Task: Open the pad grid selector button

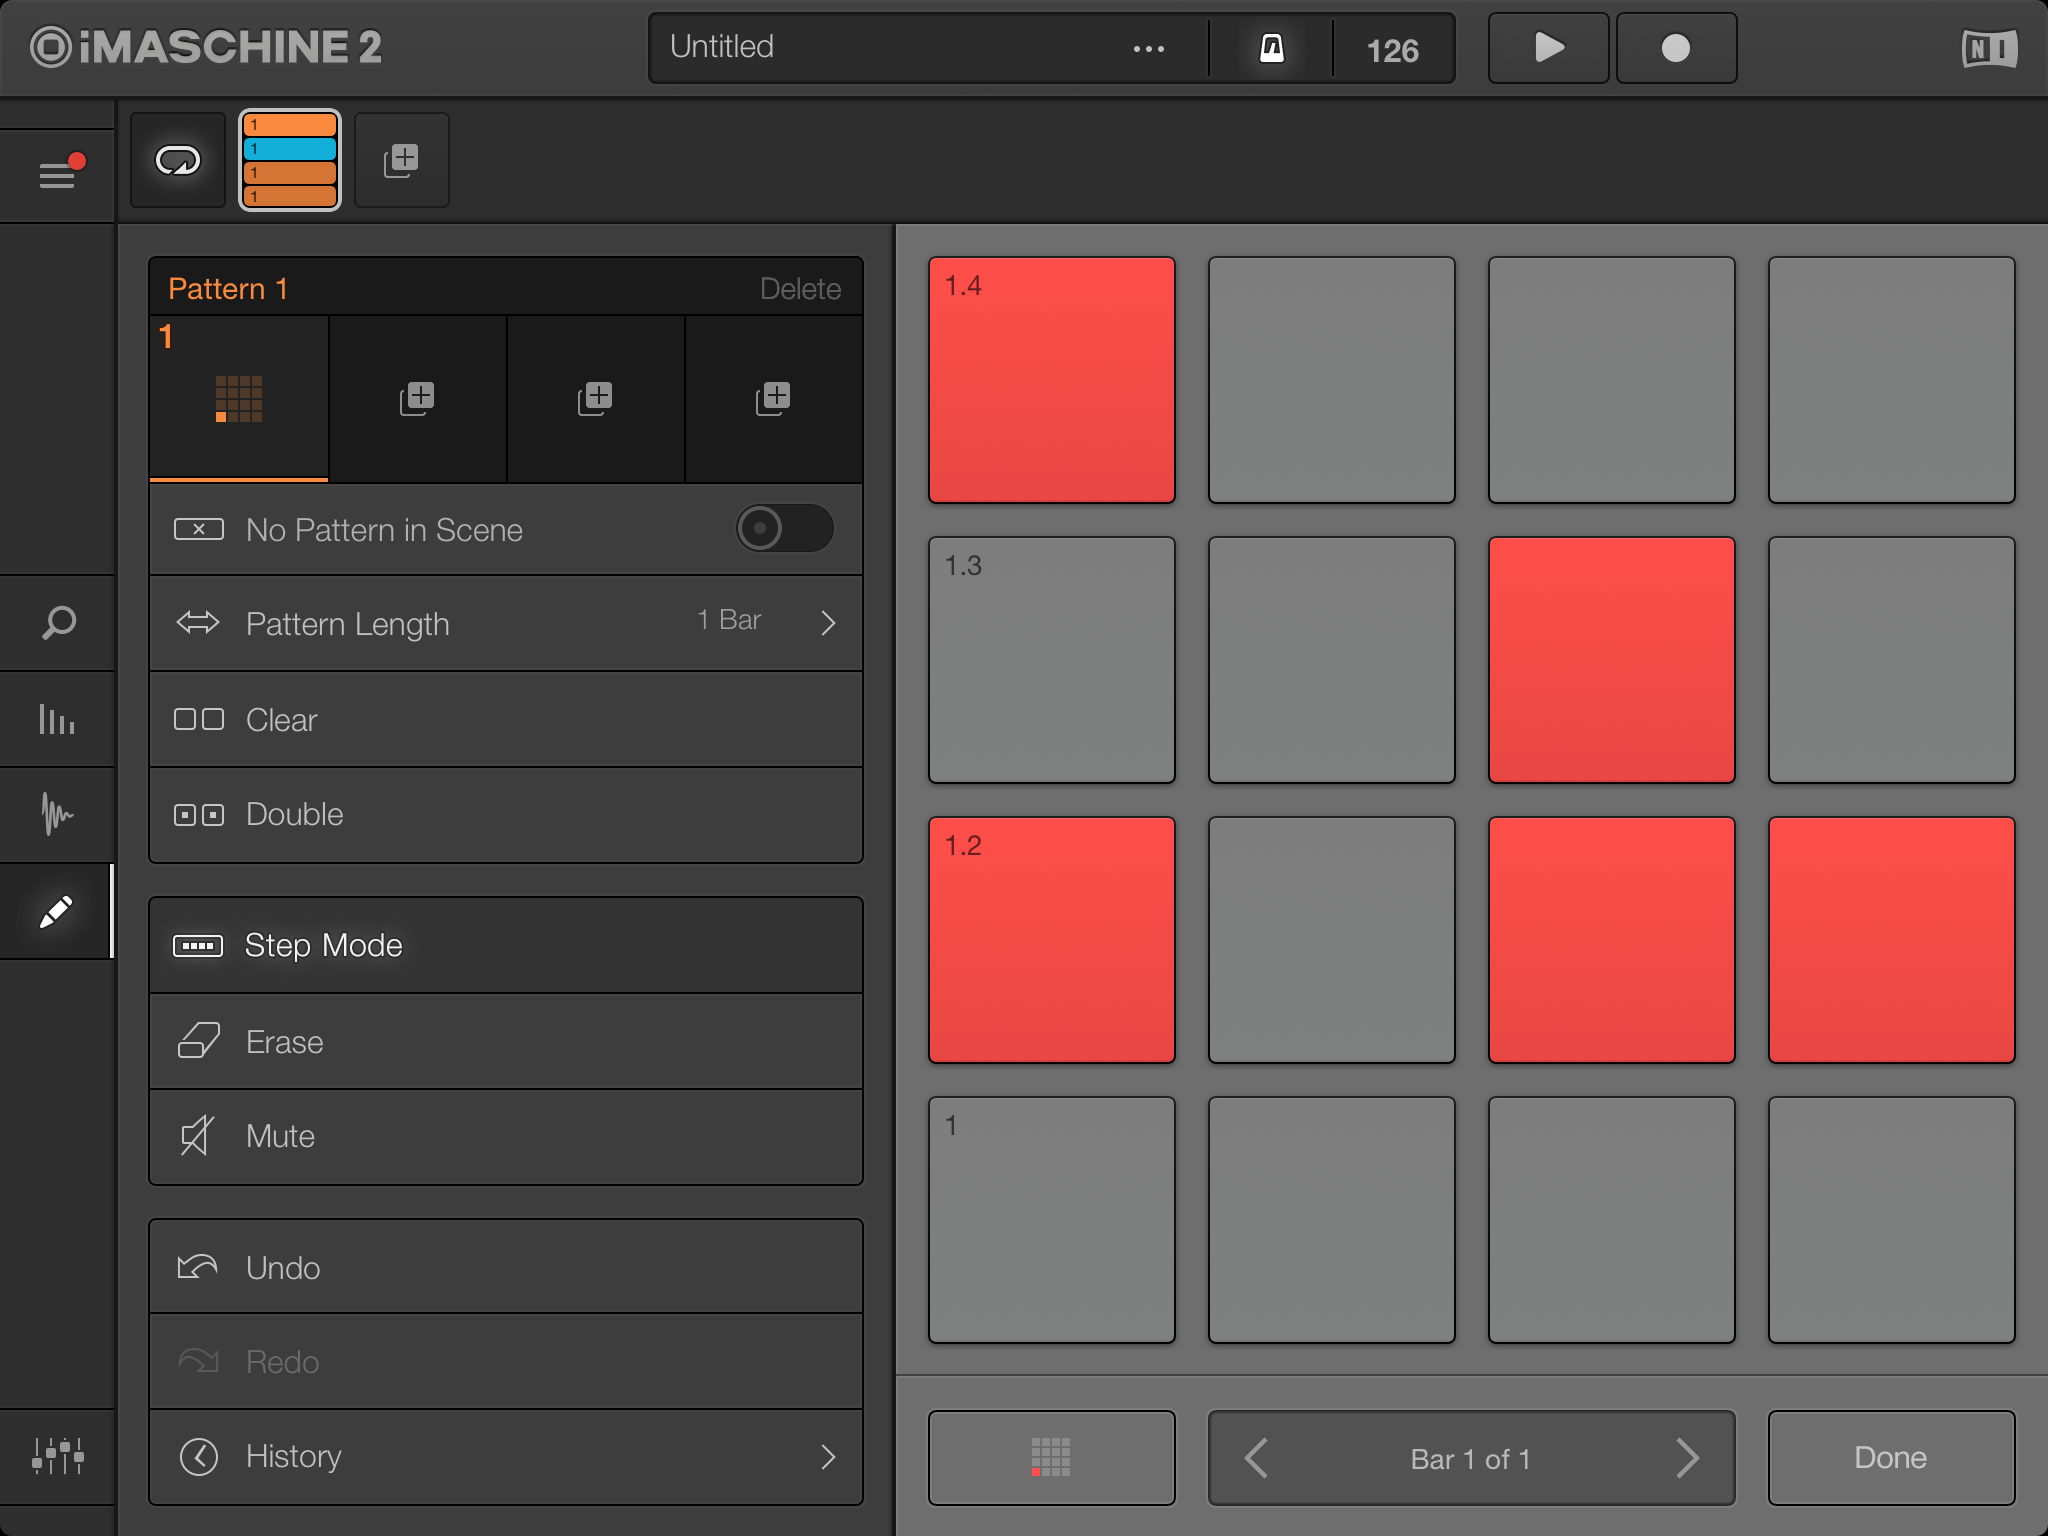Action: 1051,1457
